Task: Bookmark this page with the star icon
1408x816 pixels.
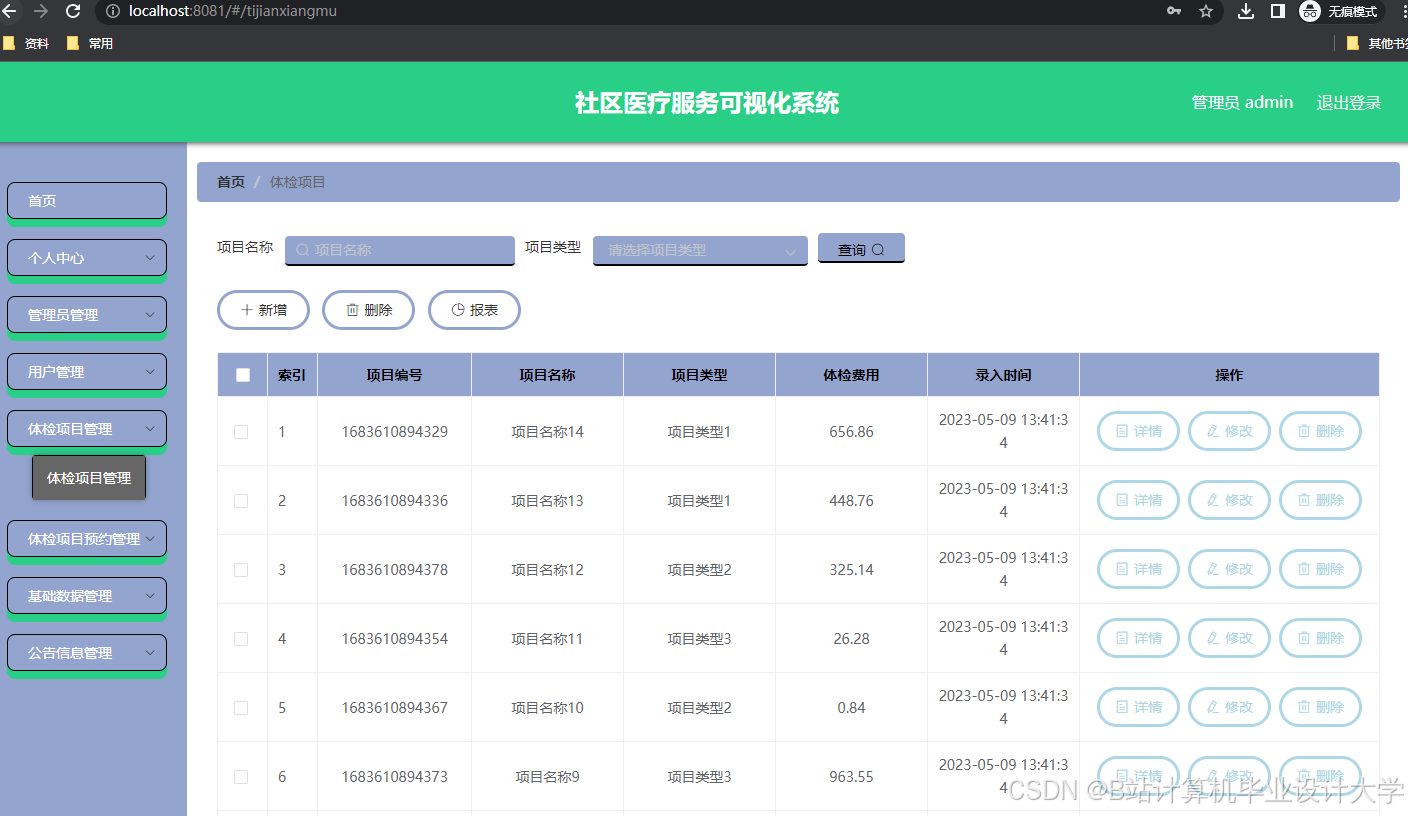Action: 1206,11
